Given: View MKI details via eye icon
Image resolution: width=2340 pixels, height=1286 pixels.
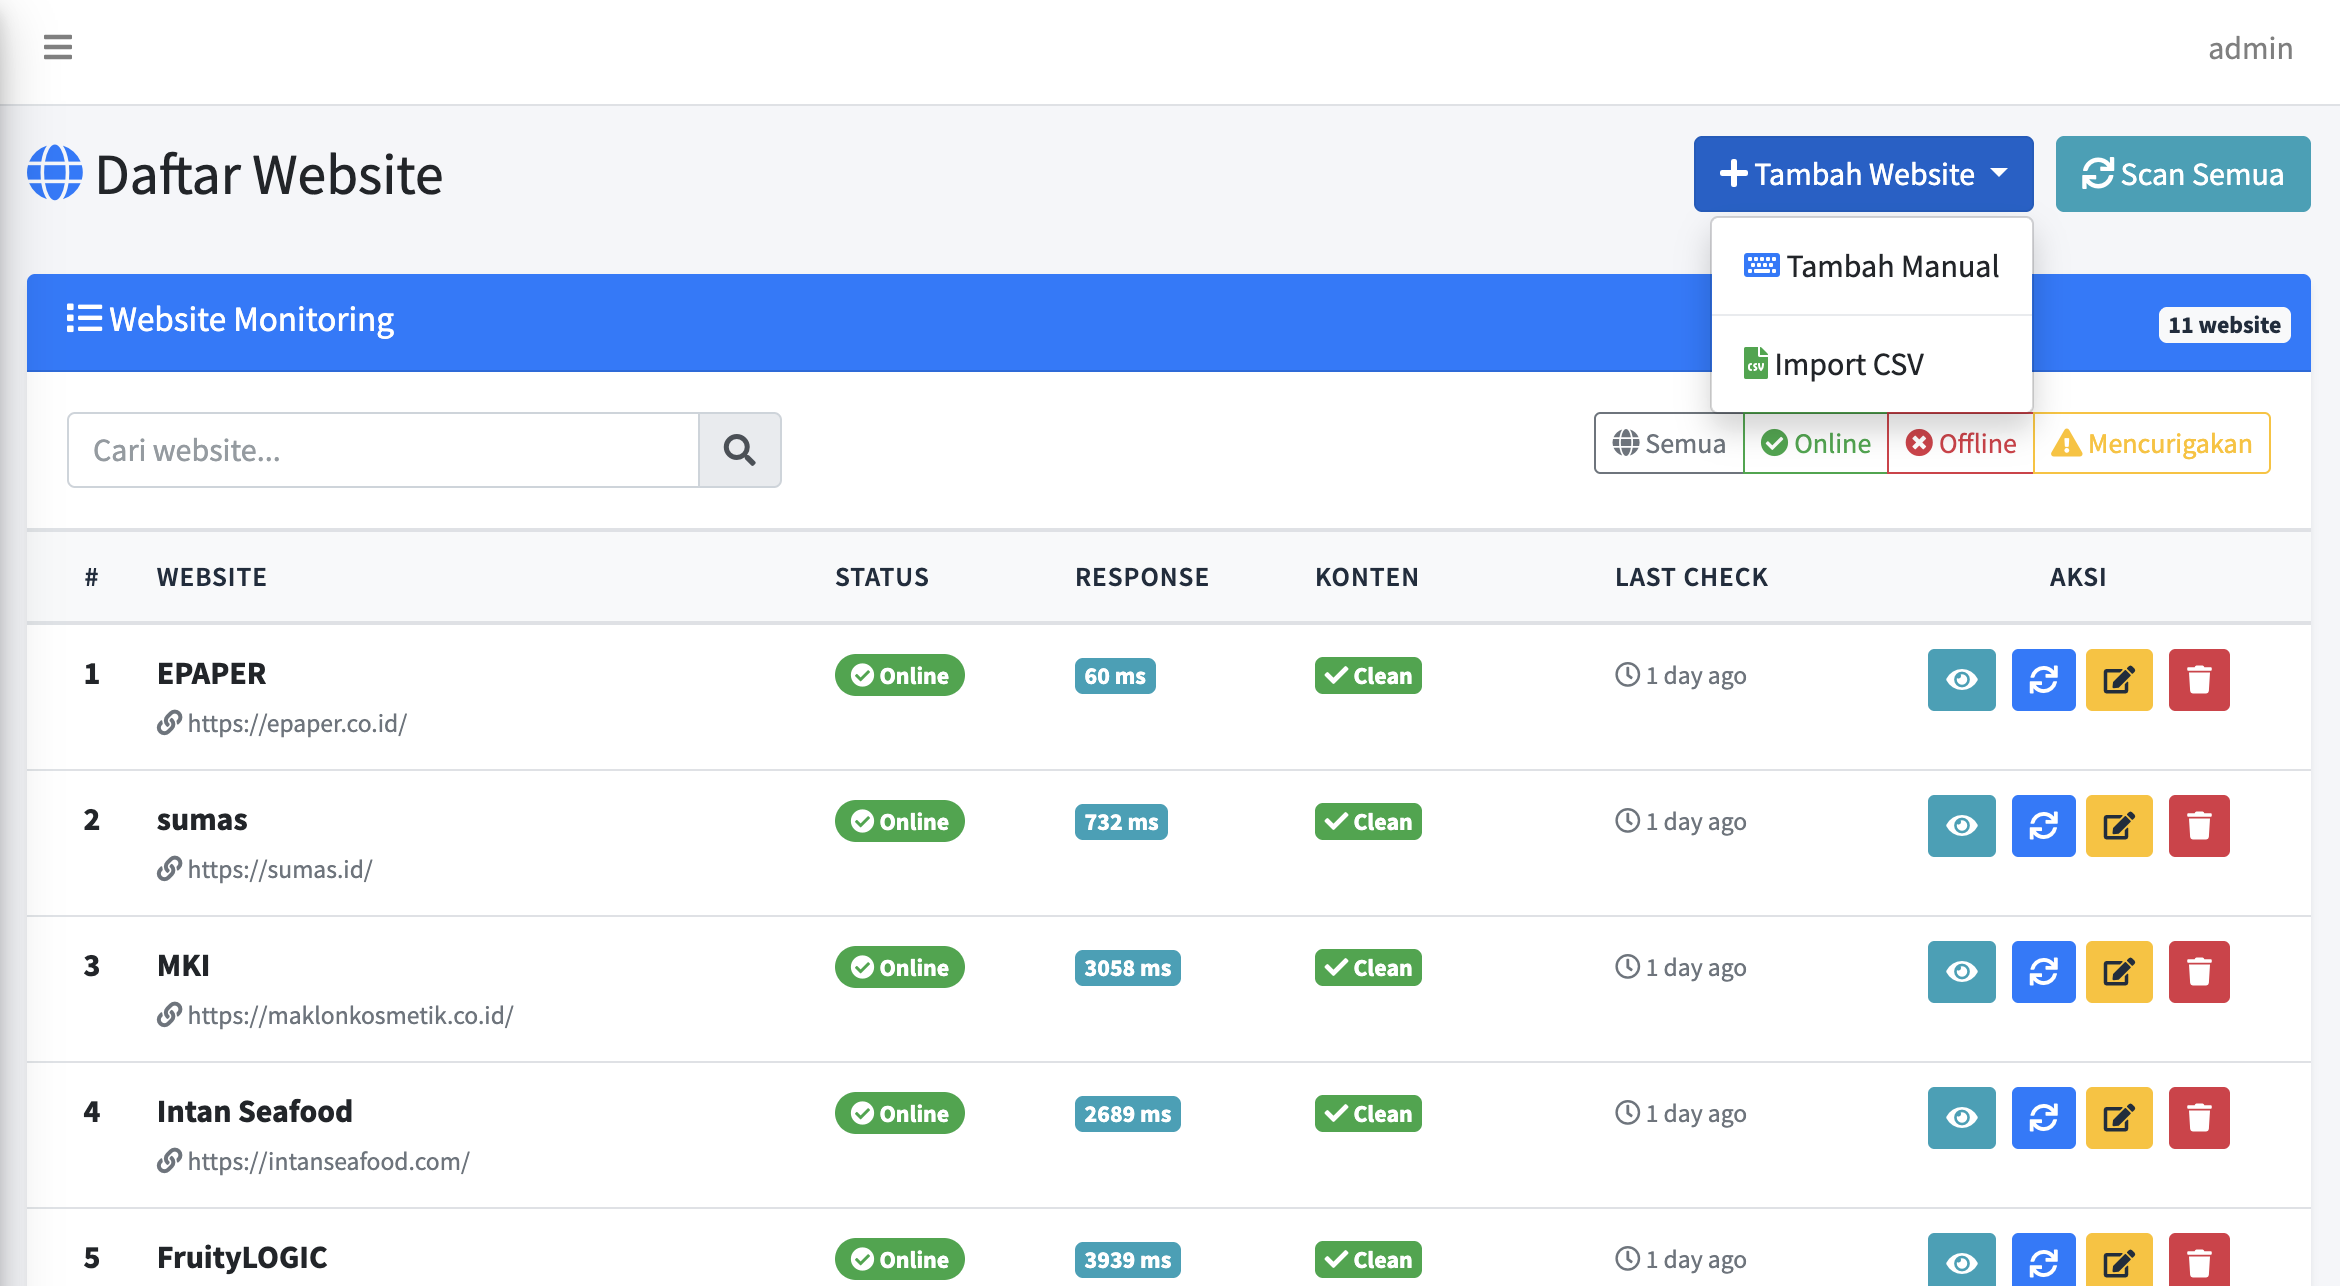Looking at the screenshot, I should 1961,972.
